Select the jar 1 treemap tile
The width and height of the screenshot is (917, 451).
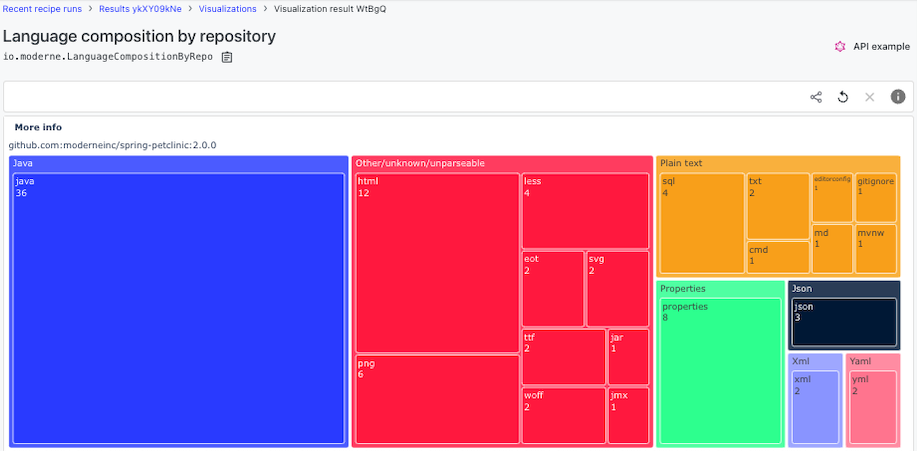(628, 357)
